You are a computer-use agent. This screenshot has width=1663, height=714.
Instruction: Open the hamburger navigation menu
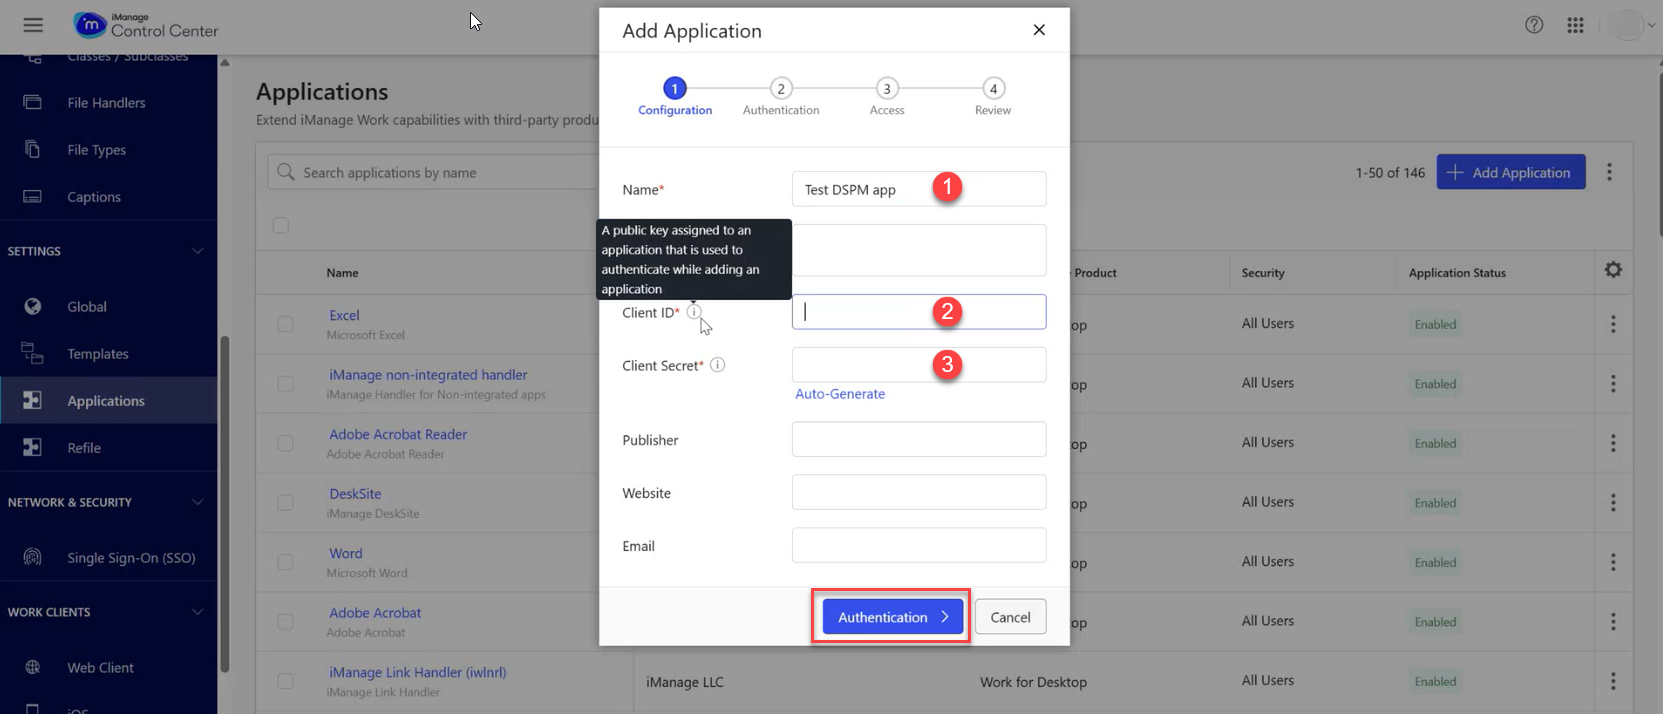(33, 25)
